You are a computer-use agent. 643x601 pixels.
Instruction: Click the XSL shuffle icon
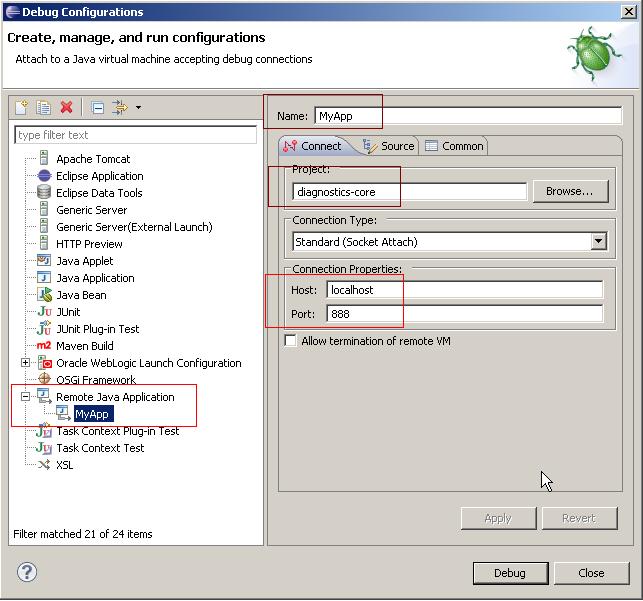[x=44, y=464]
